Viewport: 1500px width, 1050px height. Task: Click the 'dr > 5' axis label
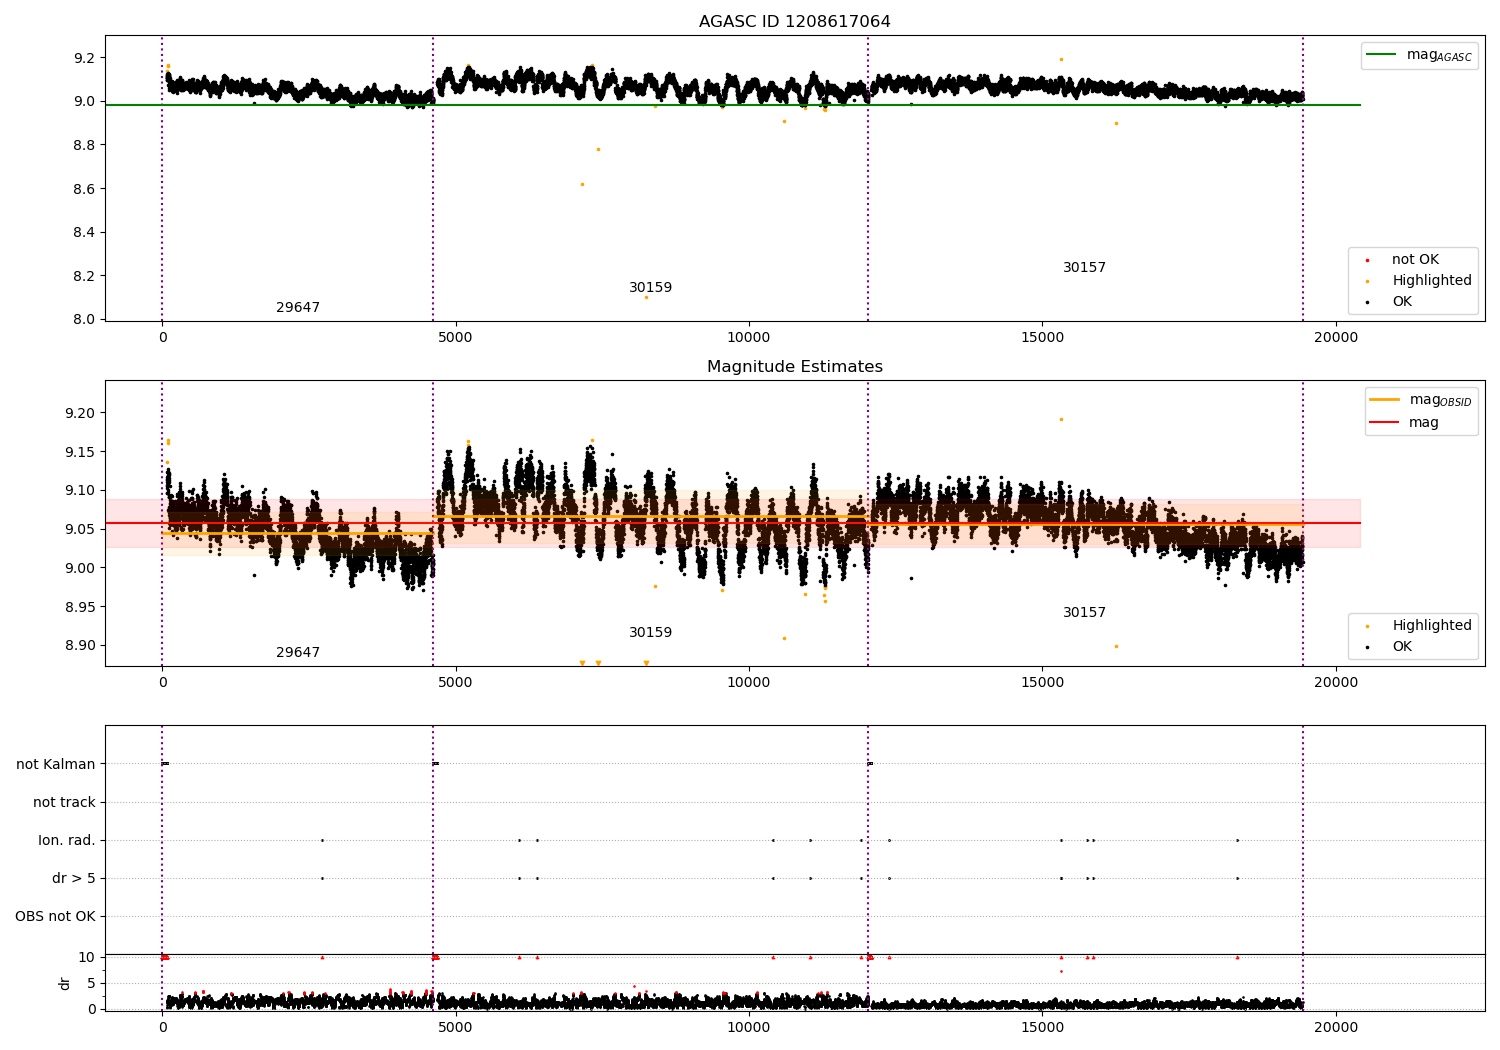pyautogui.click(x=74, y=878)
